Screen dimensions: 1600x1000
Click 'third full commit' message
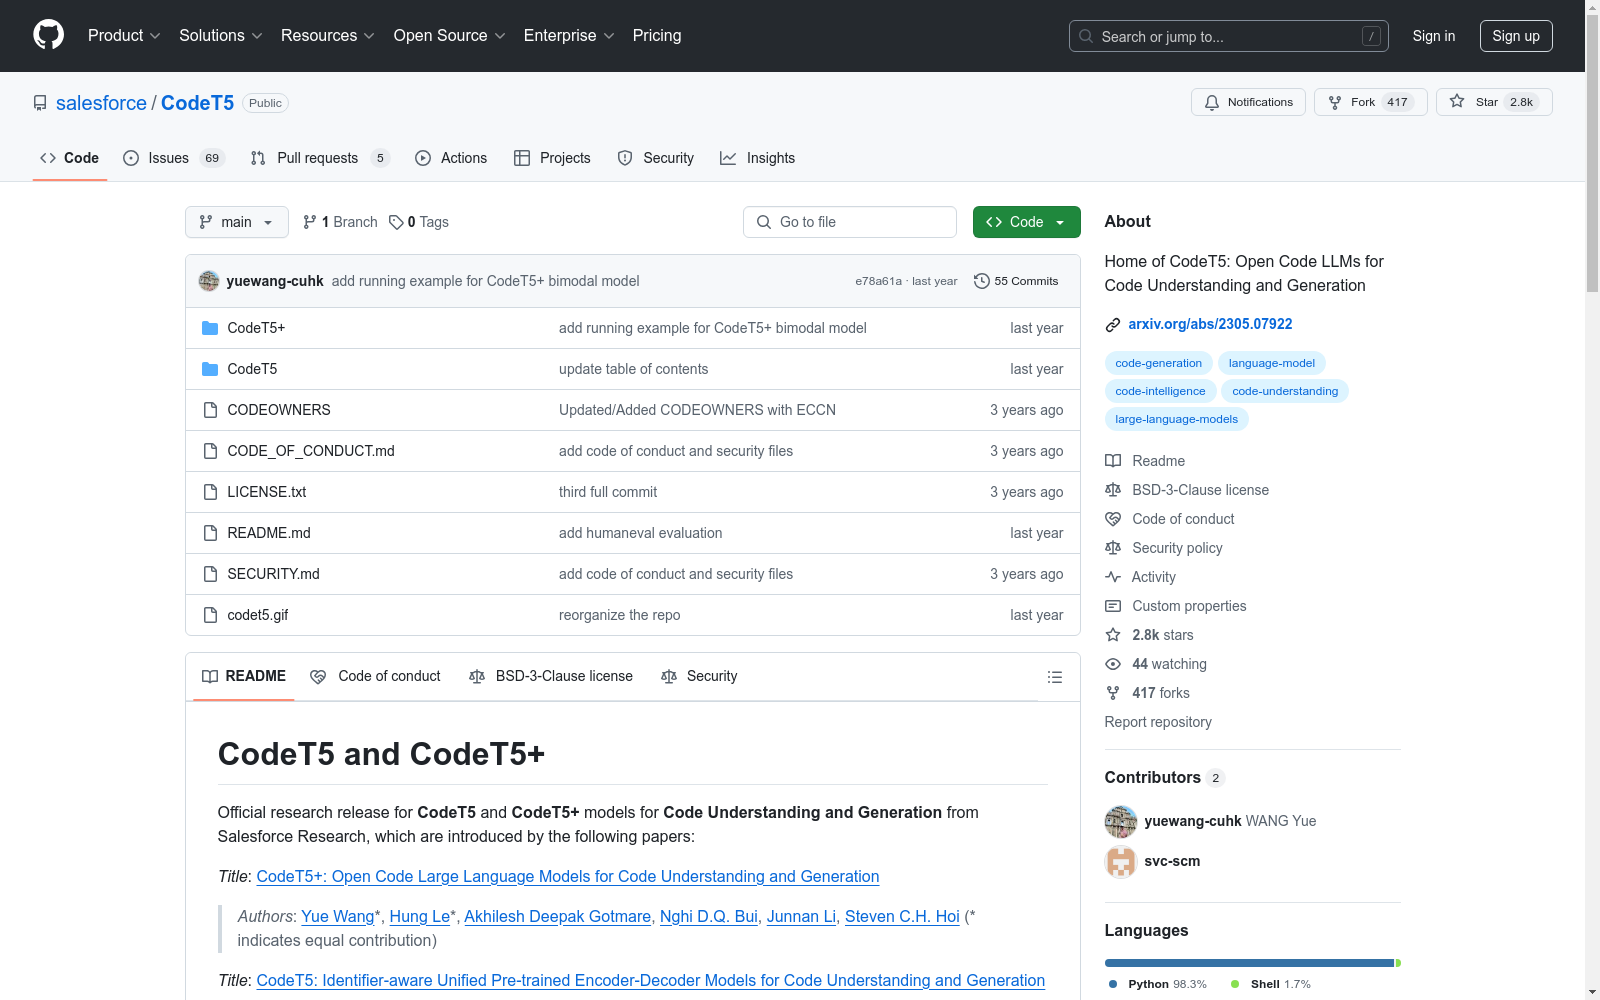608,492
